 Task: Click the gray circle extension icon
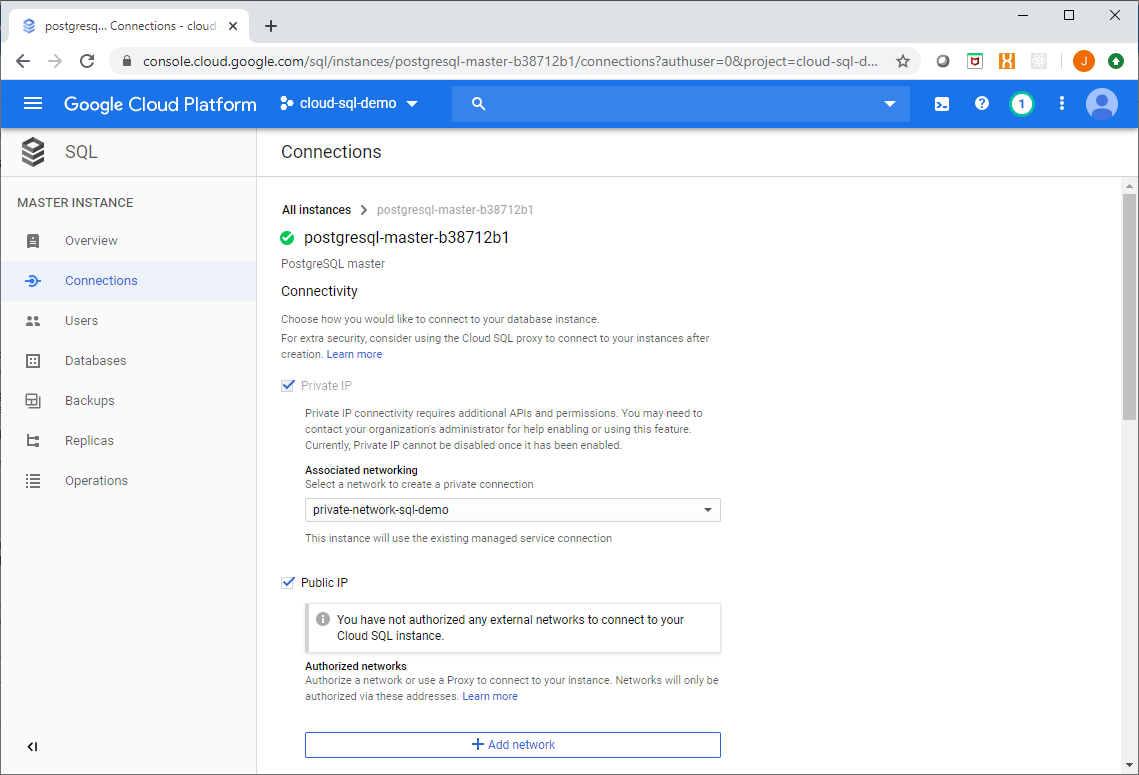coord(943,61)
